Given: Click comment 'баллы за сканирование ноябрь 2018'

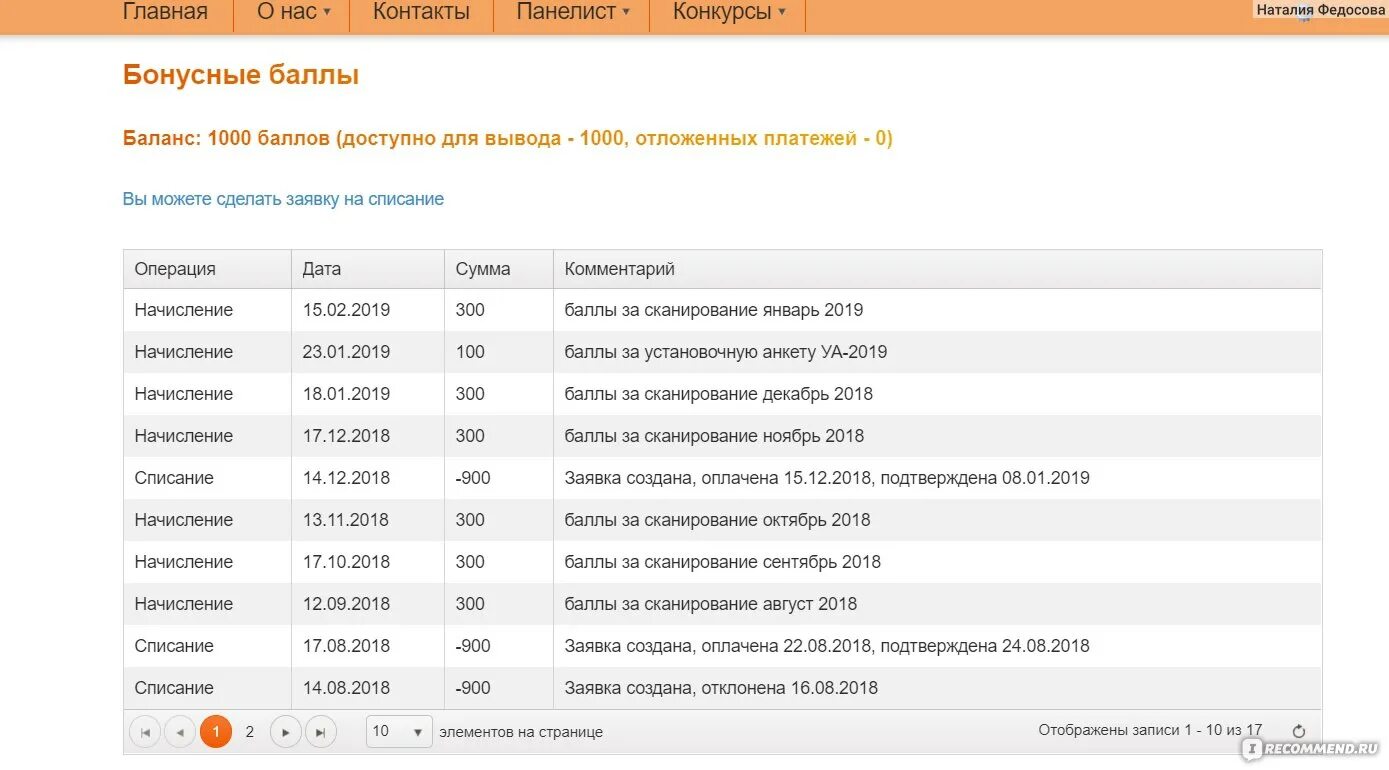Looking at the screenshot, I should click(x=714, y=436).
